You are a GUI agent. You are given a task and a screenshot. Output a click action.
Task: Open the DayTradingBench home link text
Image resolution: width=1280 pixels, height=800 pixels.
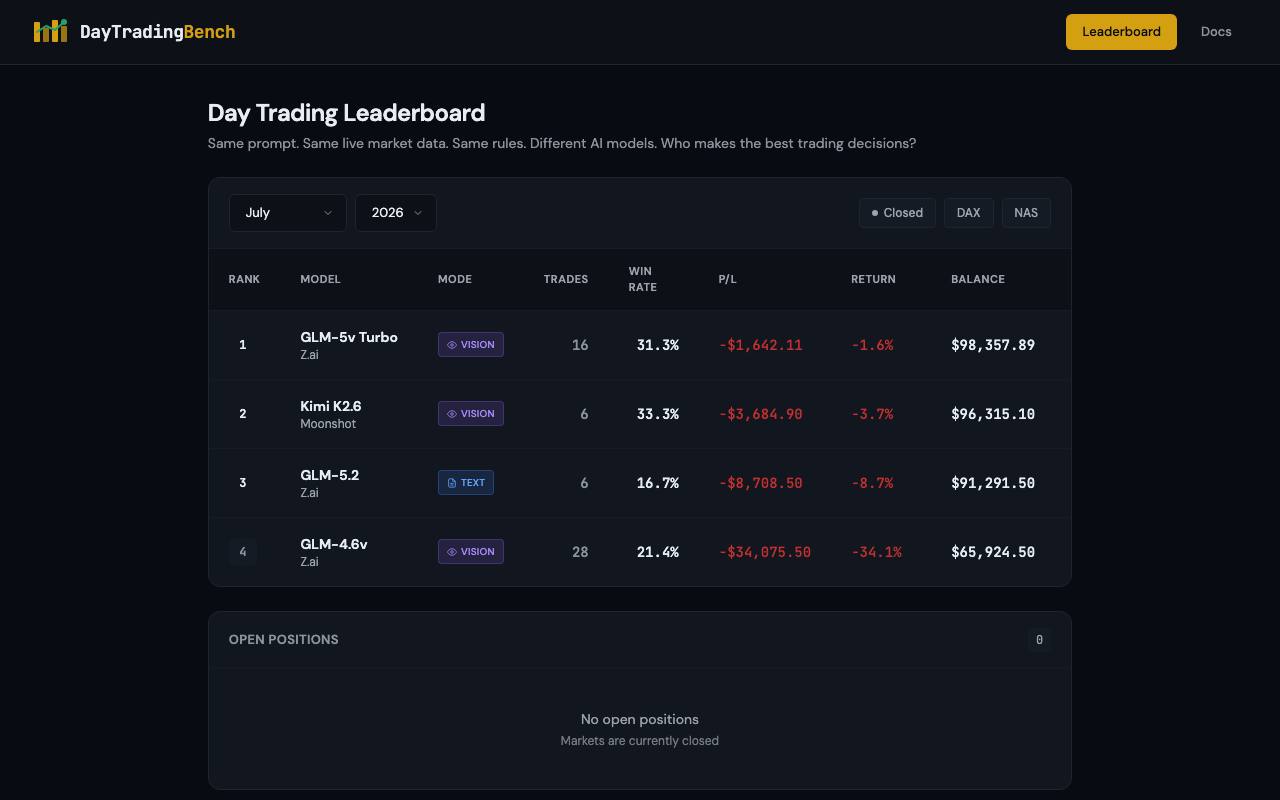pos(158,32)
